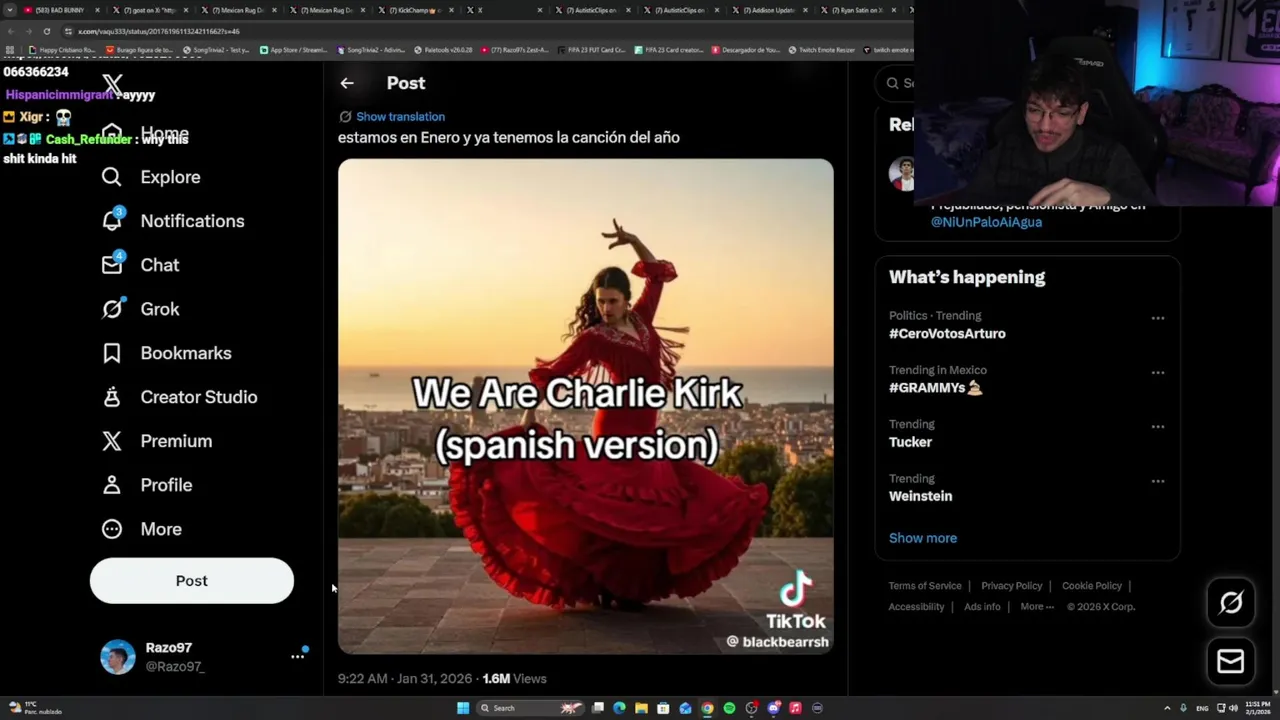Switch to the Addison Update tab
This screenshot has height=720, width=1280.
pyautogui.click(x=773, y=10)
